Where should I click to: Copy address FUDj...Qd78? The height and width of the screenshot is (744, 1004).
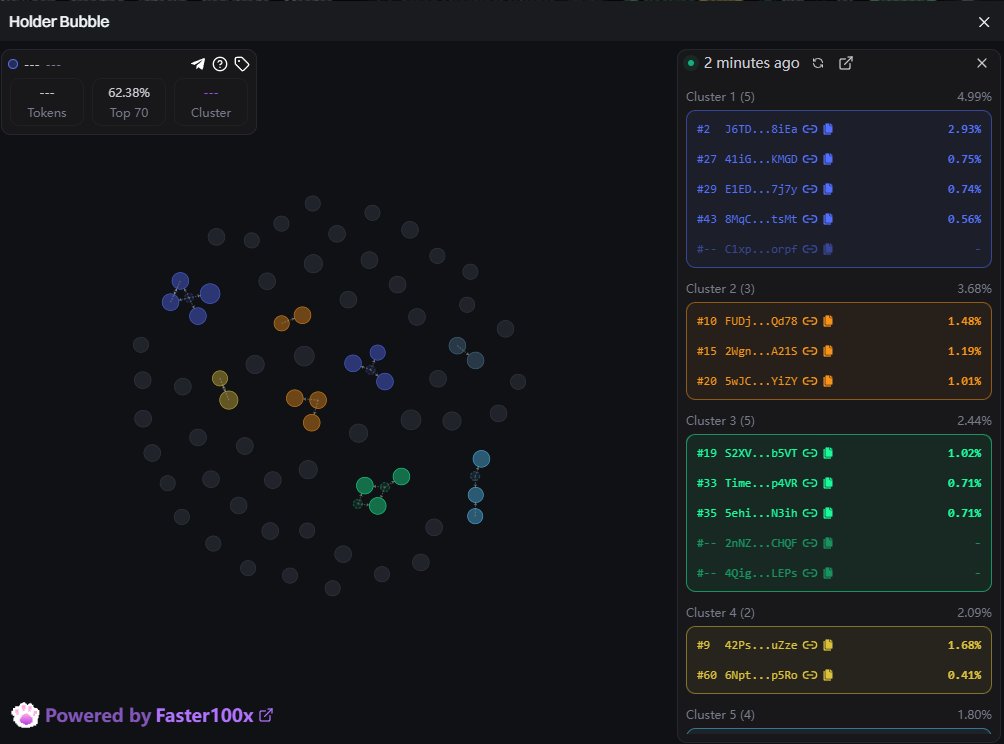(828, 321)
